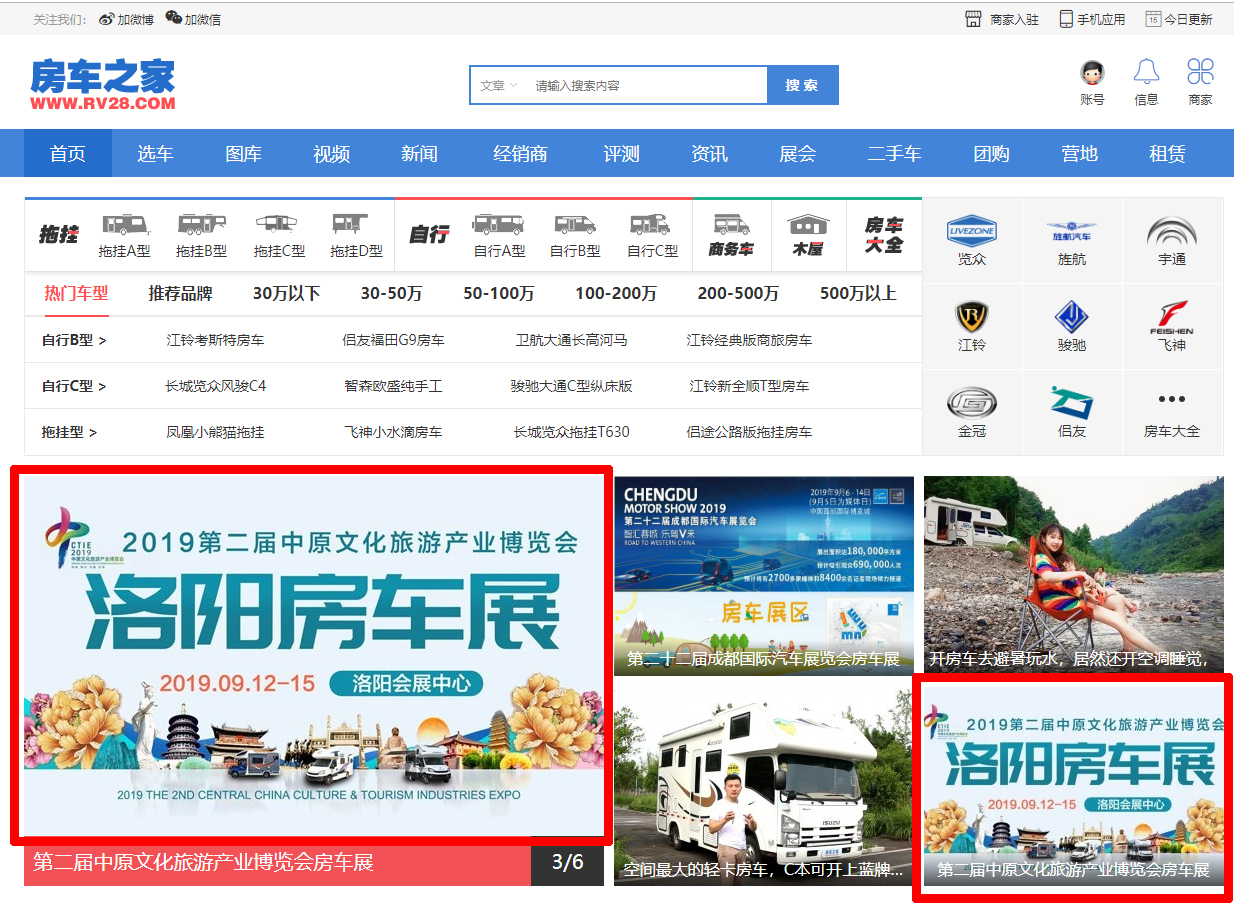This screenshot has height=919, width=1234.
Task: Open the 房车大全 three-dots icon
Action: 1171,400
